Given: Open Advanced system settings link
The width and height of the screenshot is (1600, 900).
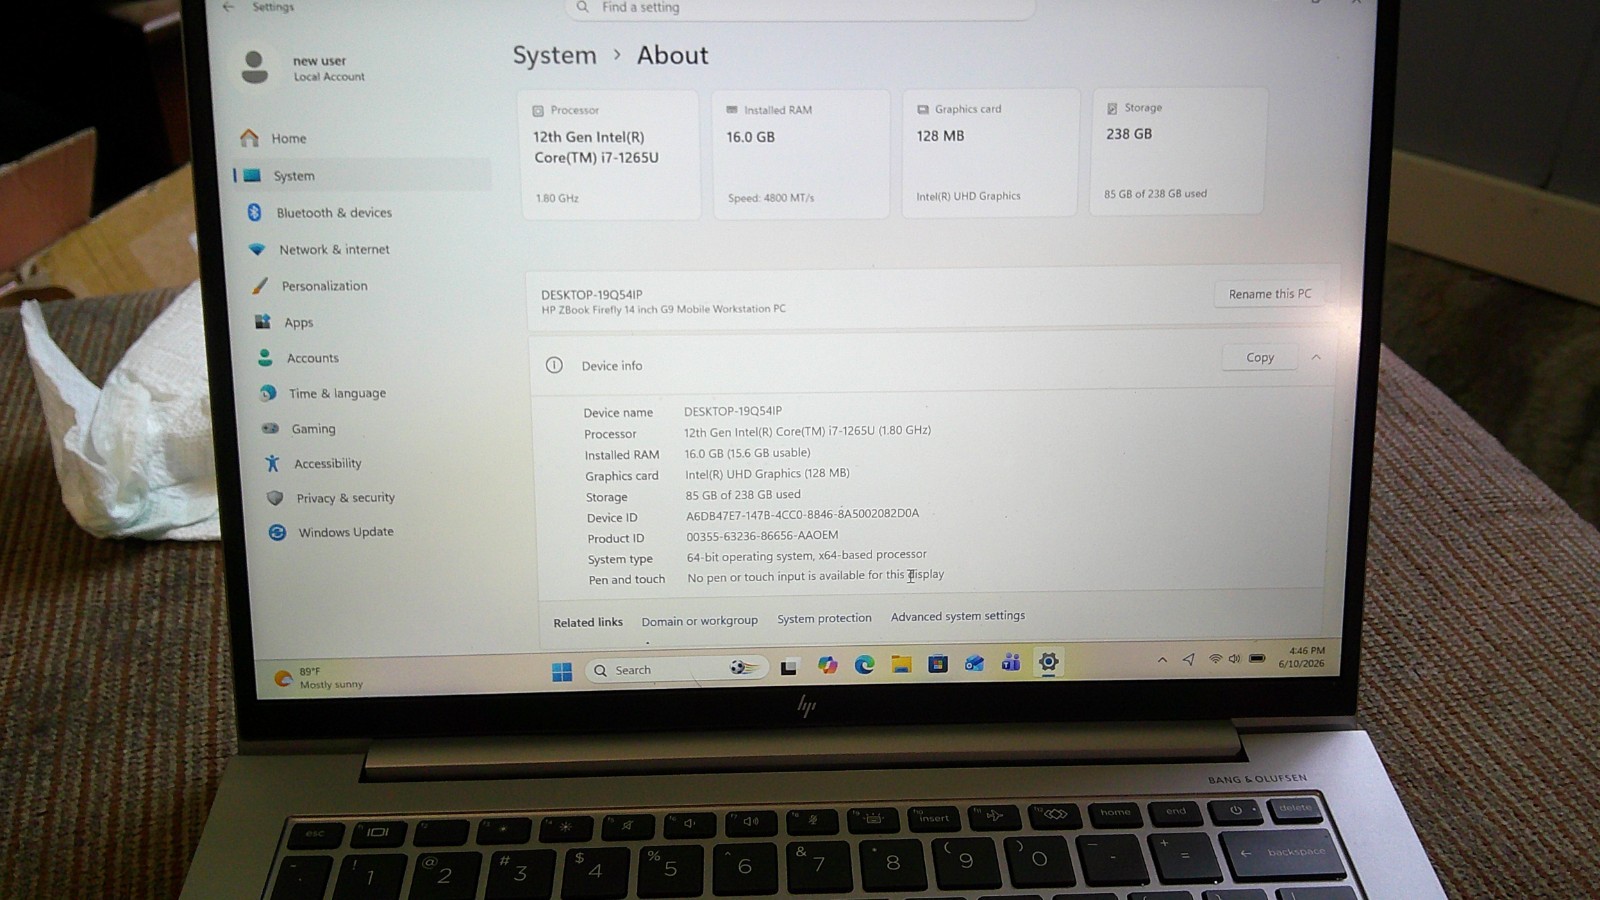Looking at the screenshot, I should click(958, 616).
